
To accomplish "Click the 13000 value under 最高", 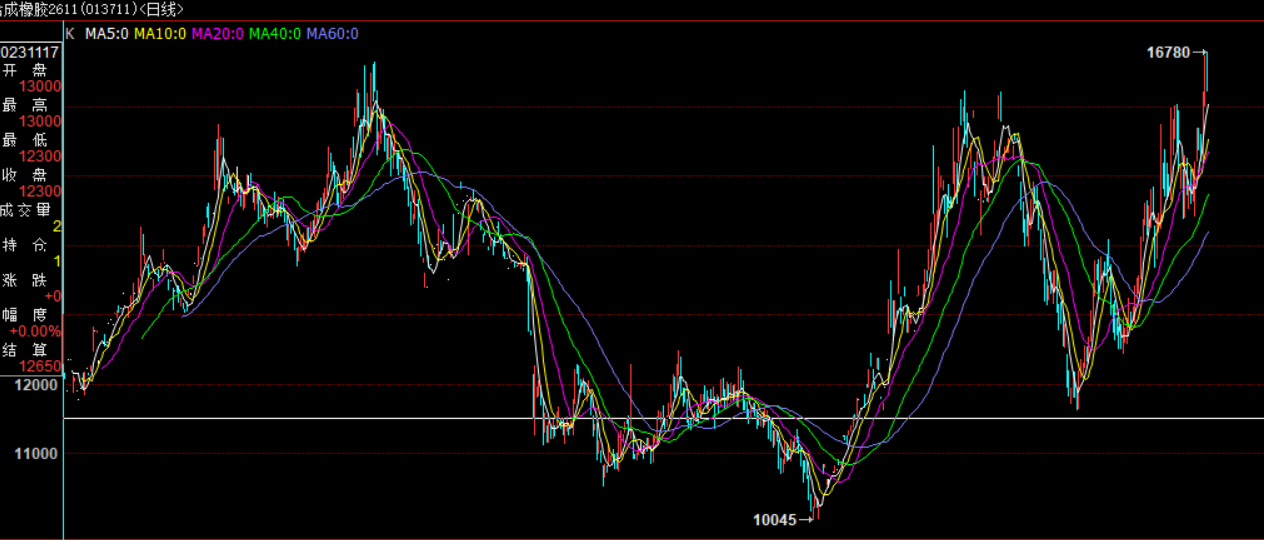I will coord(41,122).
